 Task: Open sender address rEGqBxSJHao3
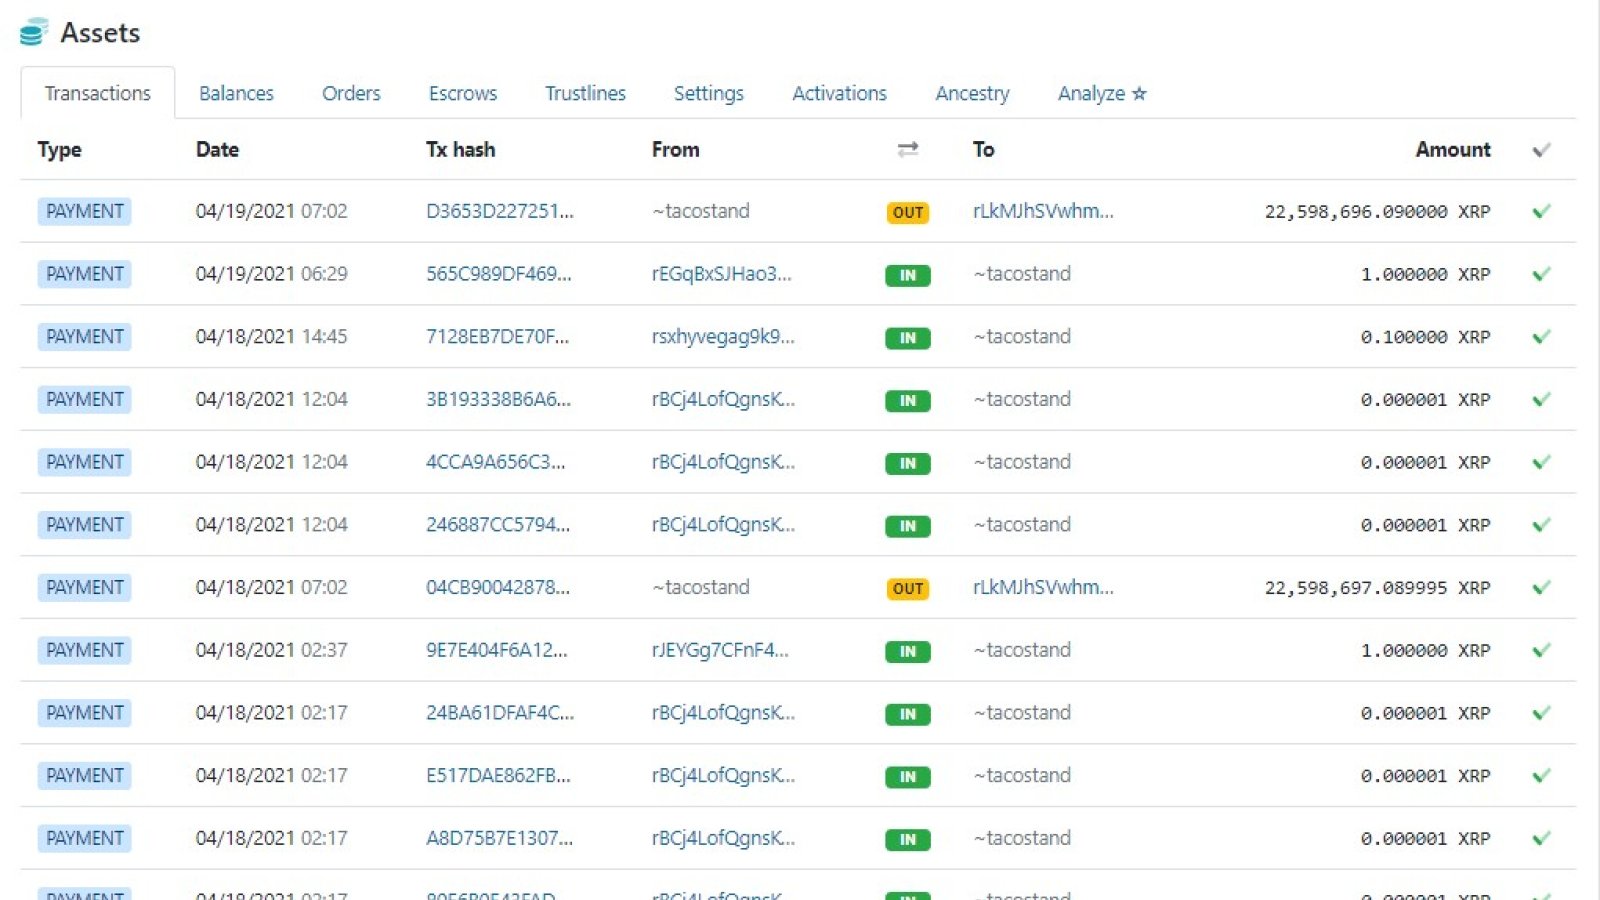722,274
